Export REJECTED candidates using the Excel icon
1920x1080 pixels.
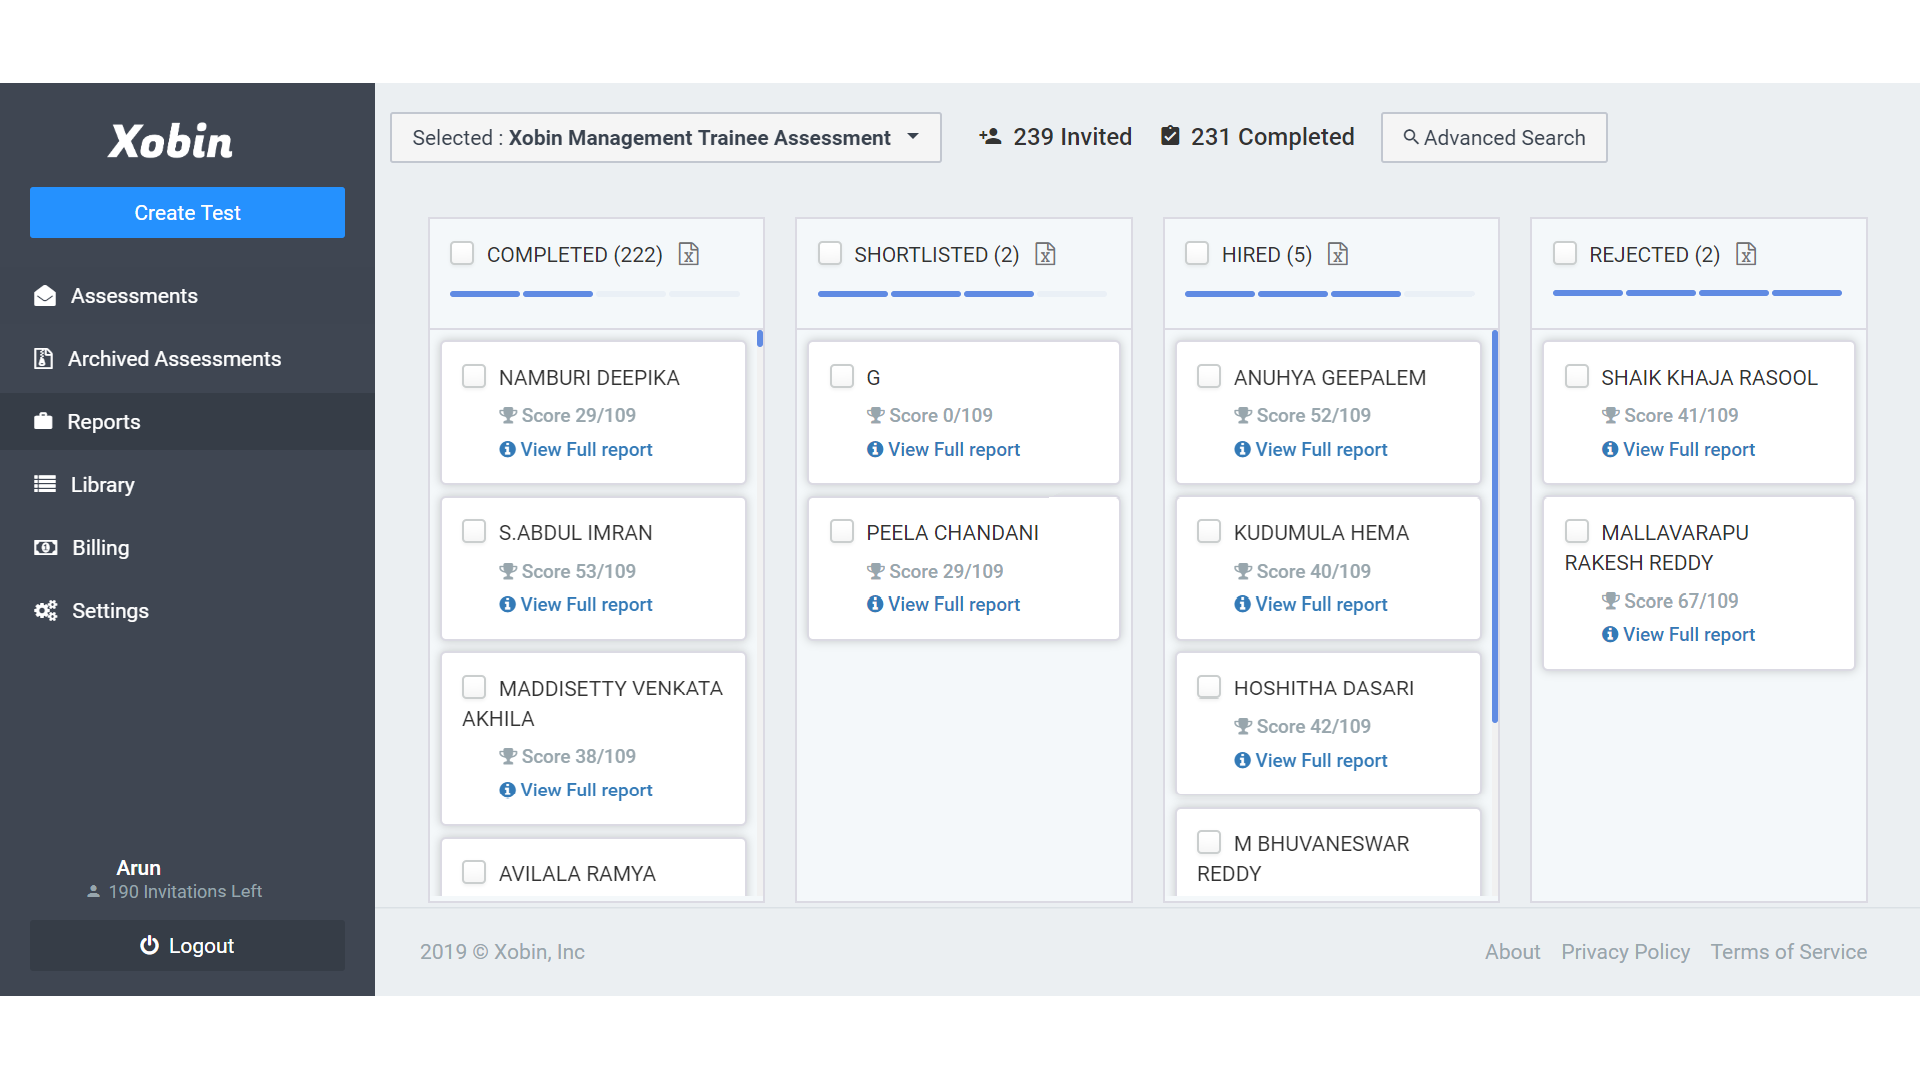click(1746, 255)
